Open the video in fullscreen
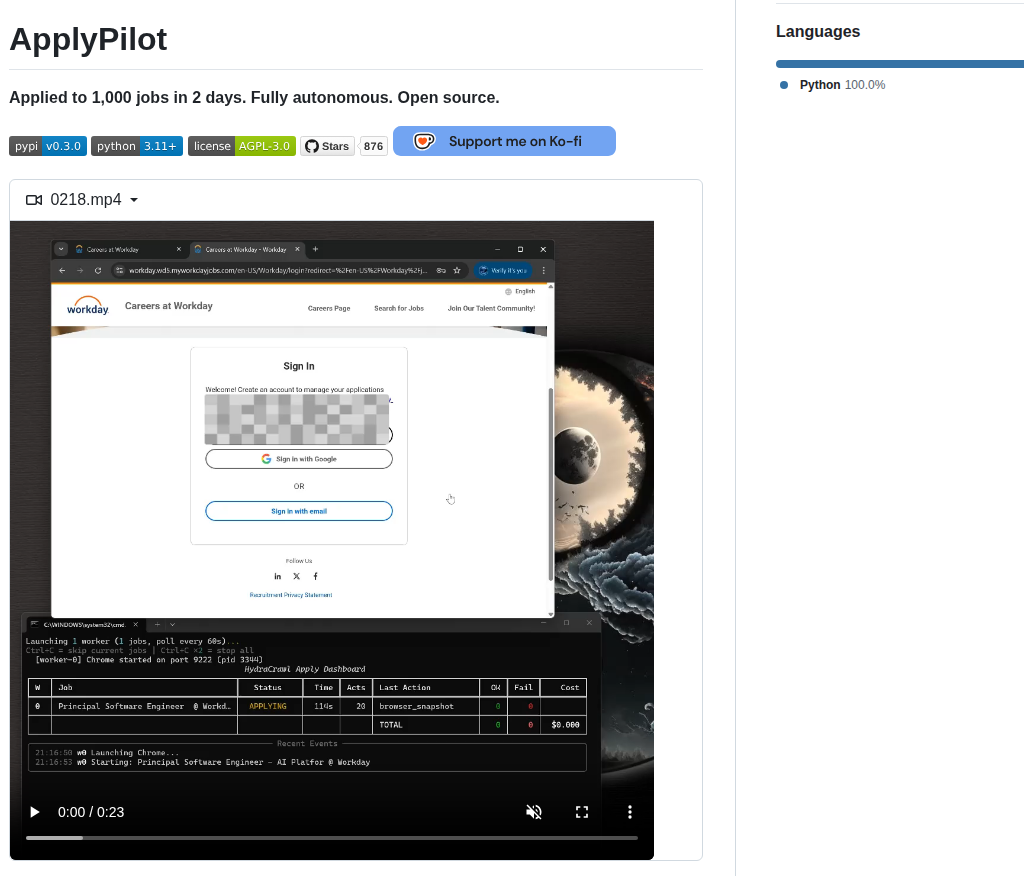Viewport: 1024px width, 876px height. coord(582,812)
